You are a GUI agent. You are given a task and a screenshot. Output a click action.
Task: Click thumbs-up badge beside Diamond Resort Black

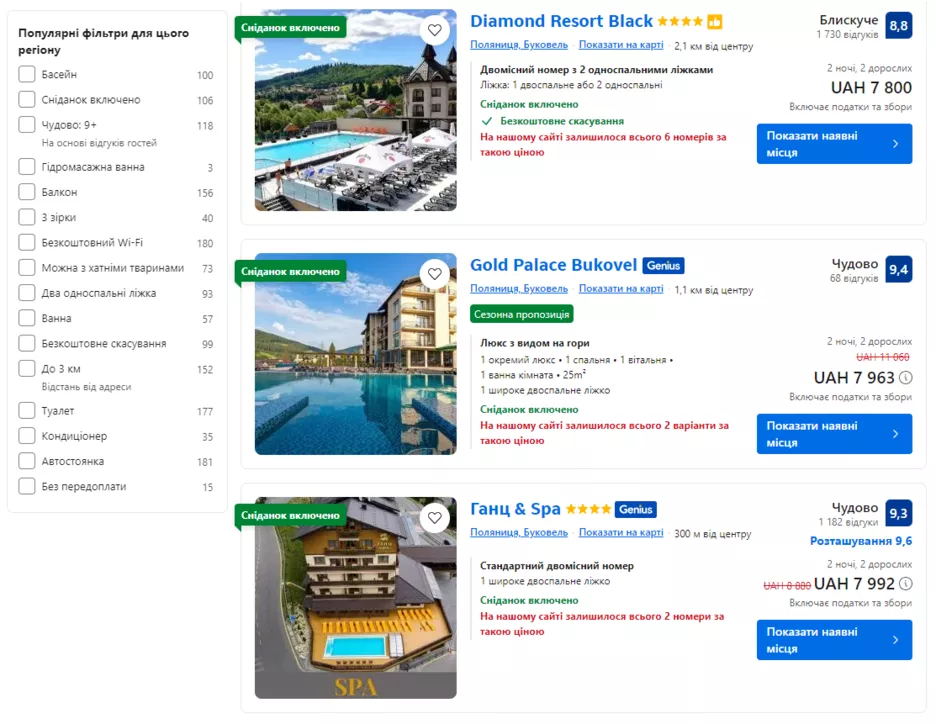(x=715, y=22)
